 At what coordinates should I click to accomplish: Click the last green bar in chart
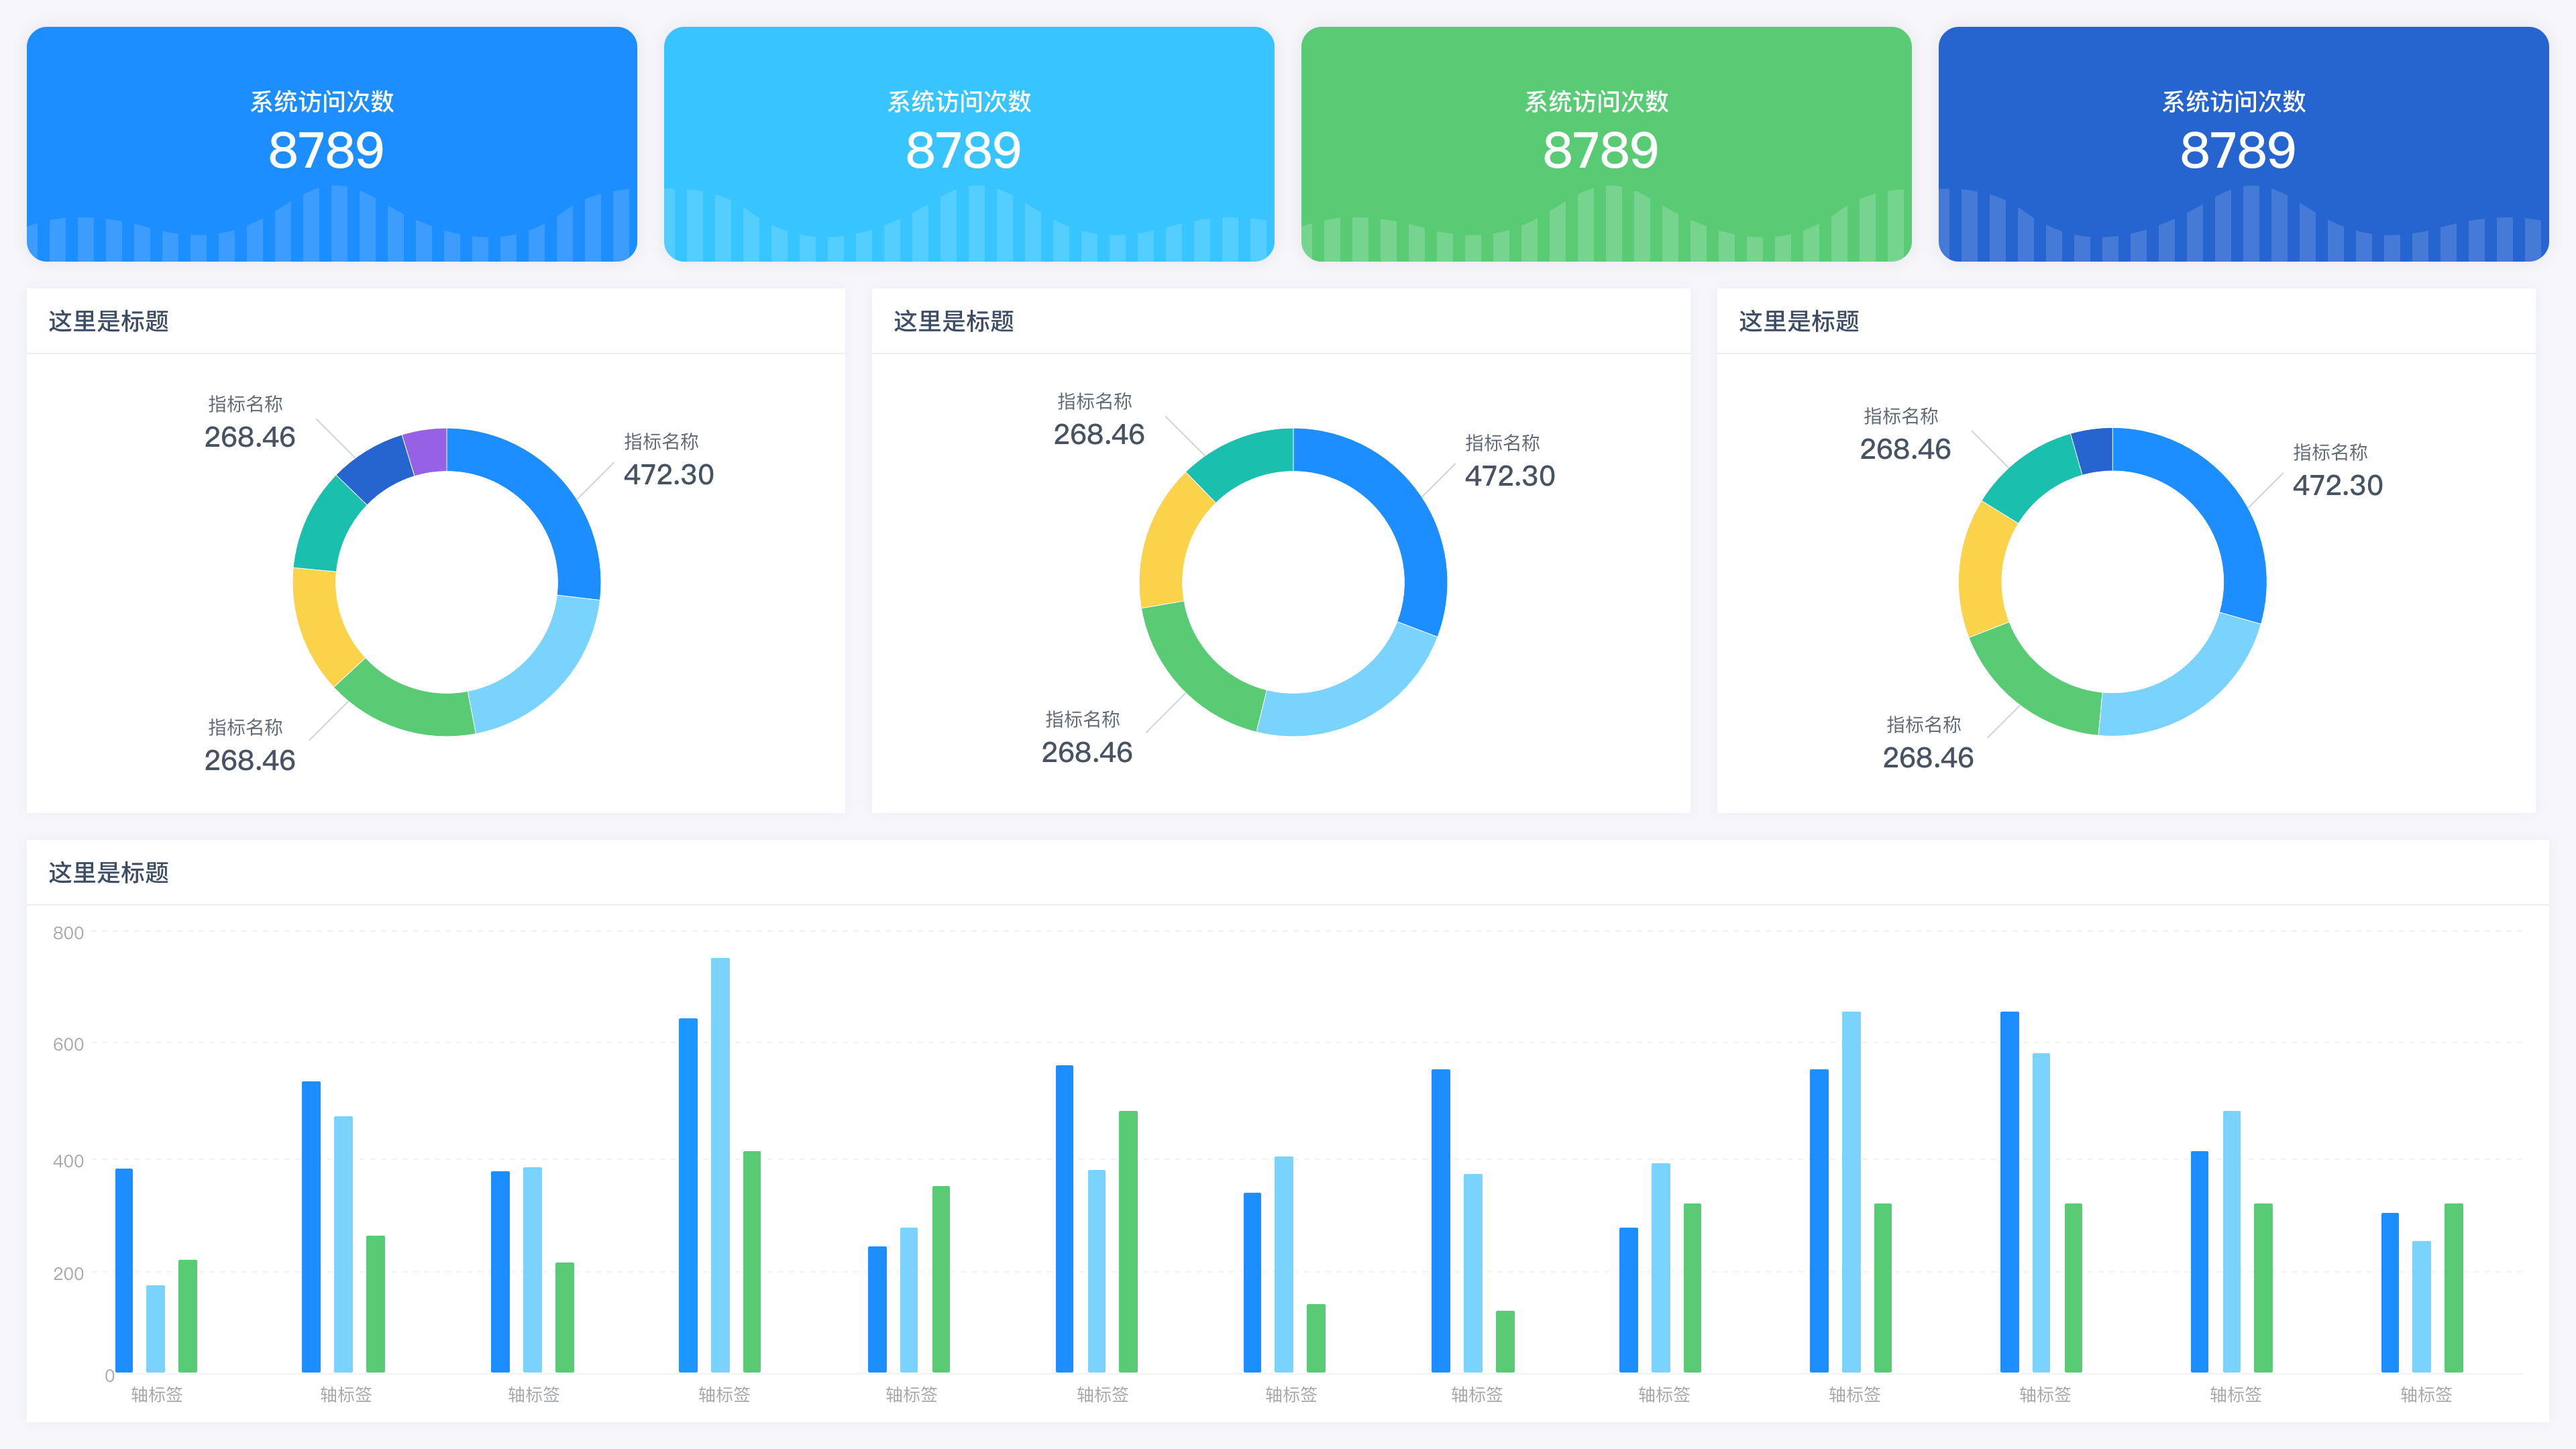tap(2453, 1287)
